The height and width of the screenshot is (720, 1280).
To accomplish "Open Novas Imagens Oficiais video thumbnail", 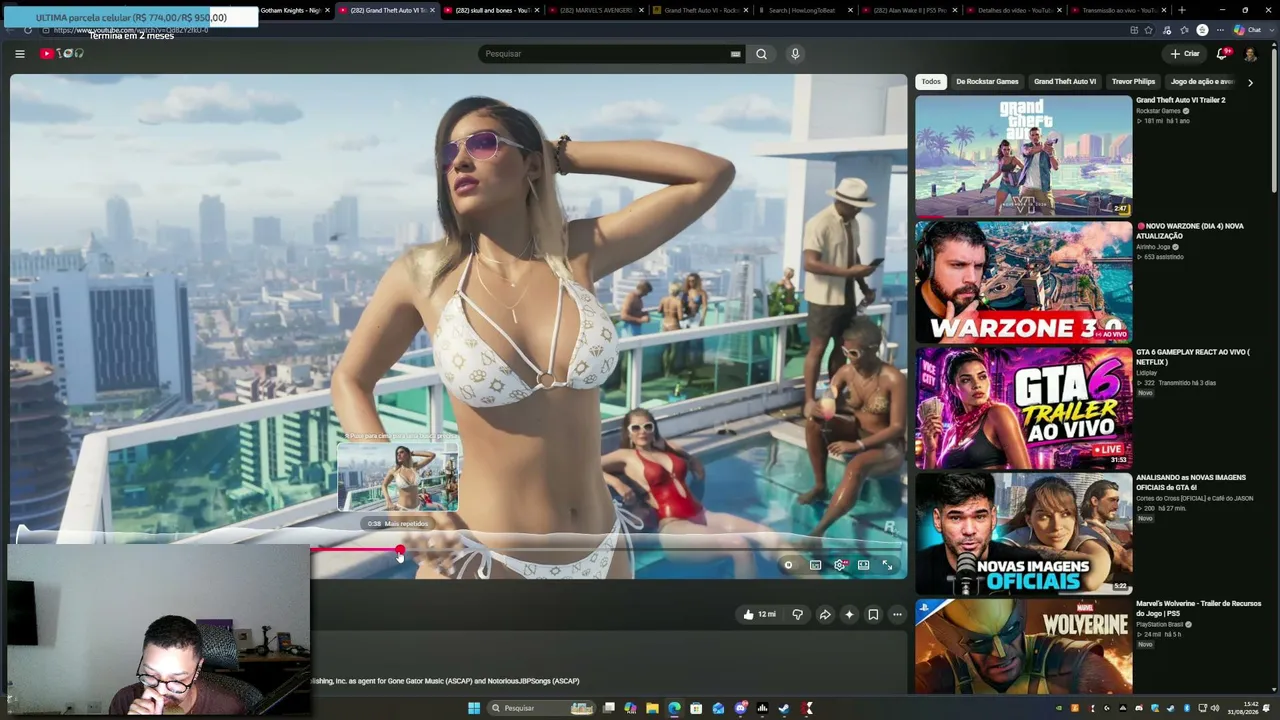I will click(1024, 534).
